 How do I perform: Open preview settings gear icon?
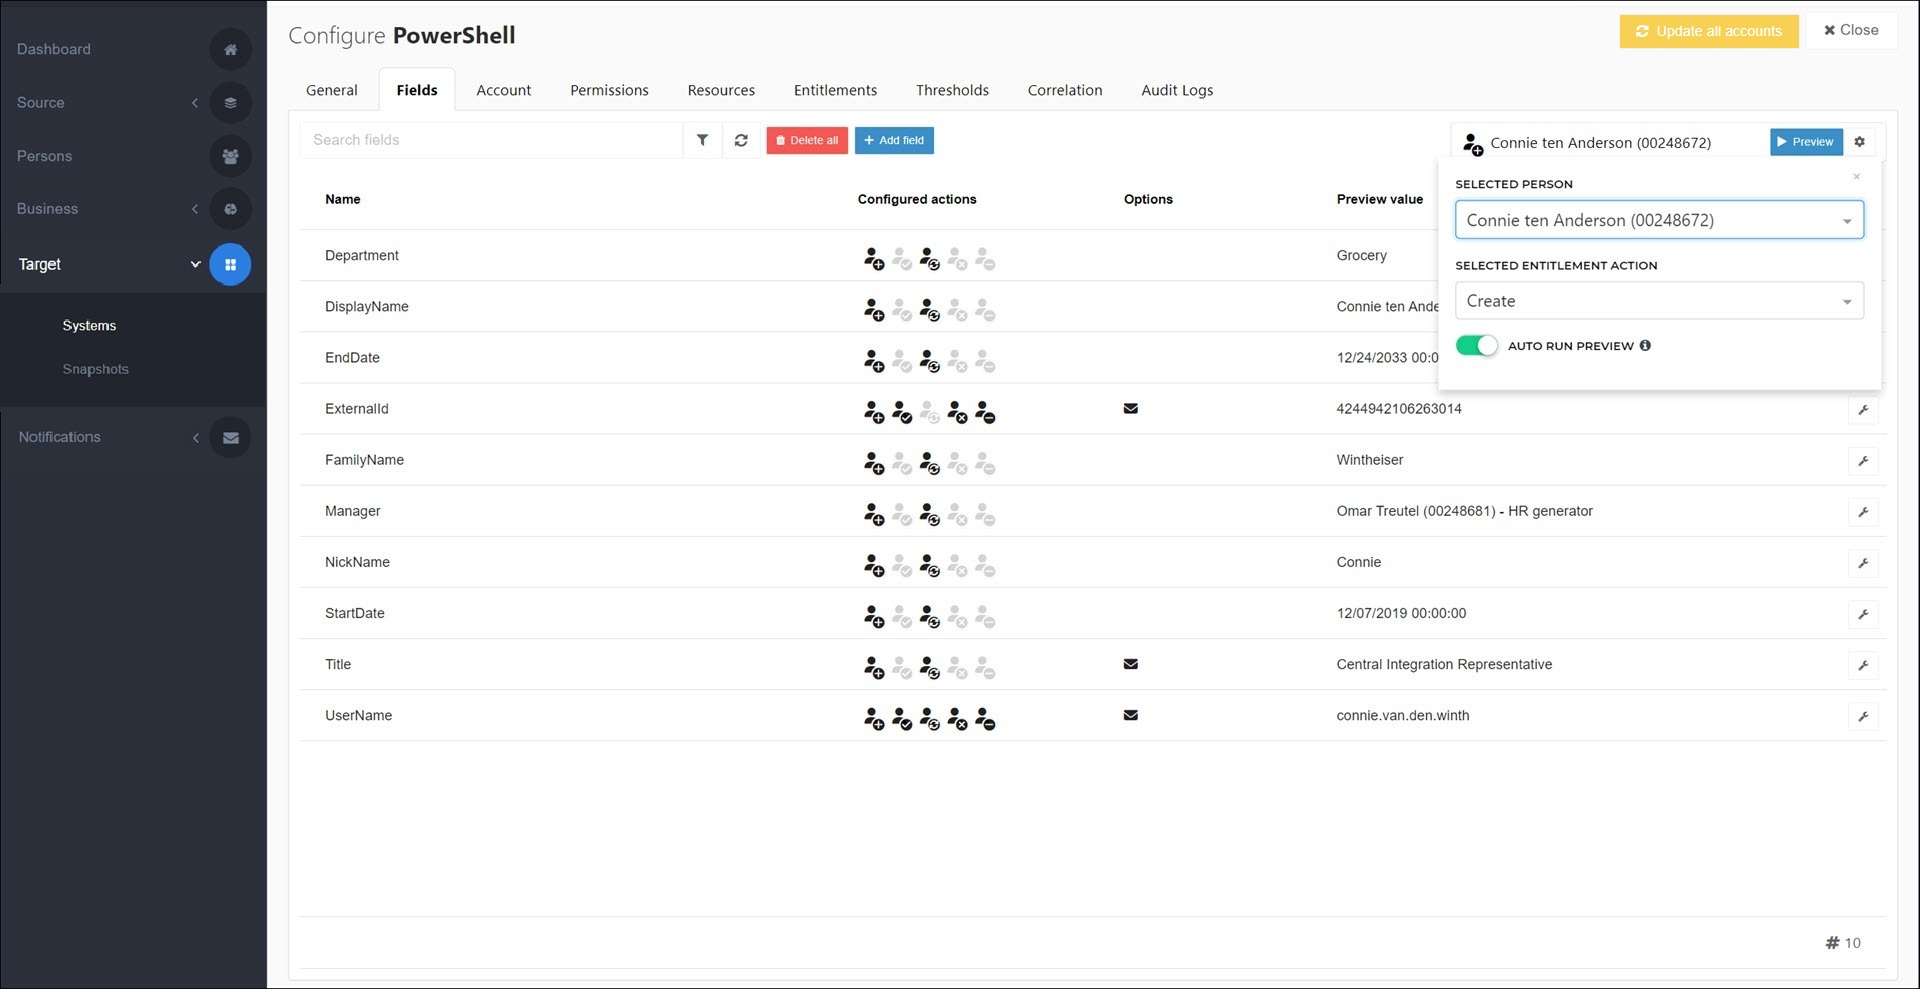pyautogui.click(x=1859, y=142)
